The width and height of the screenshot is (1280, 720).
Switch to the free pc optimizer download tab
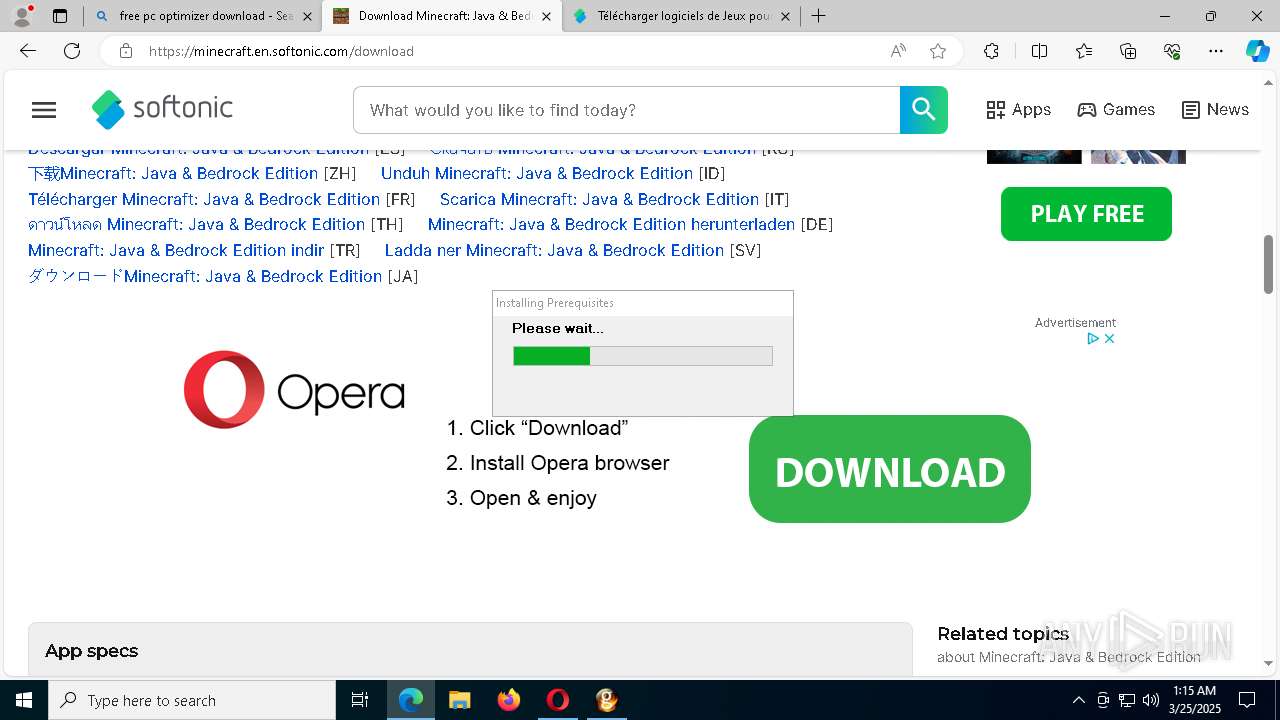coord(205,16)
